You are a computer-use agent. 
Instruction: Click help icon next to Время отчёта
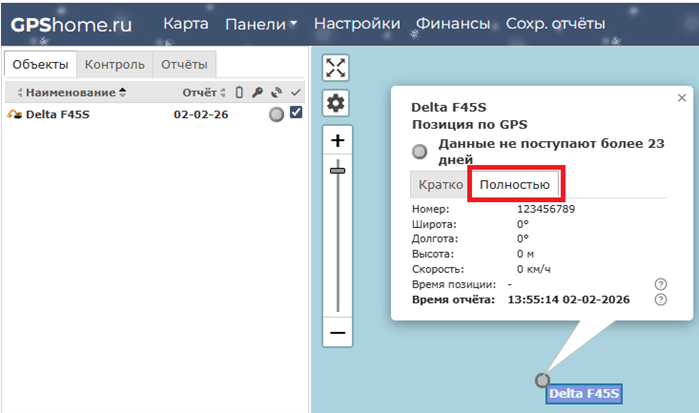click(660, 300)
